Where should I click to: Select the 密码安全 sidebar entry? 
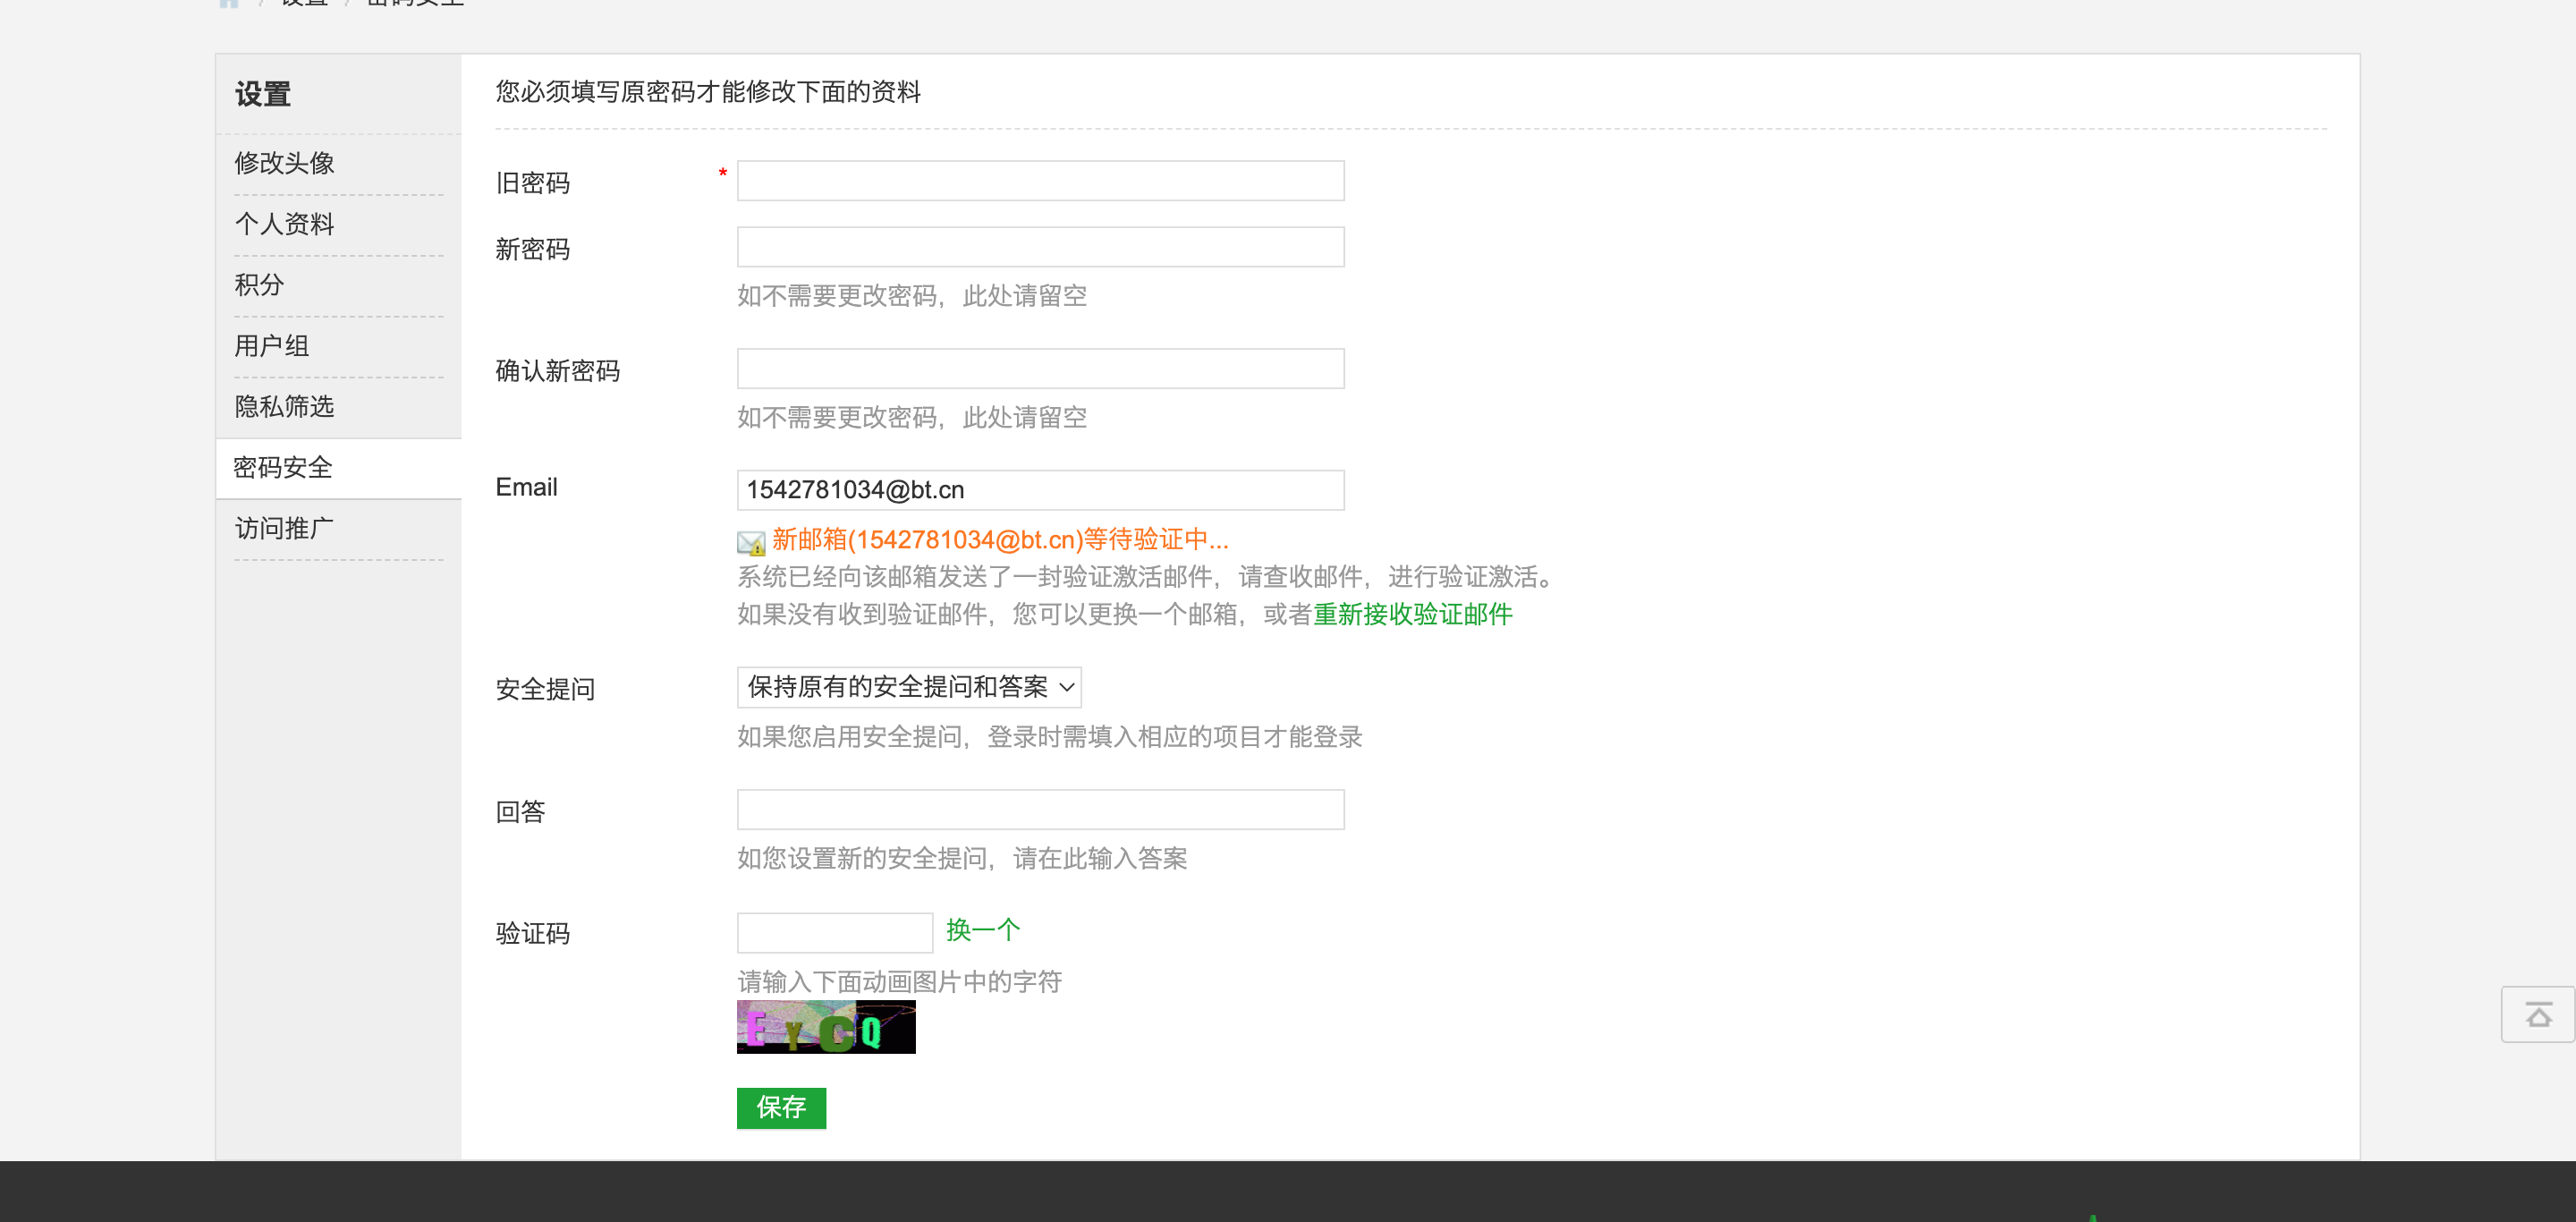click(283, 467)
